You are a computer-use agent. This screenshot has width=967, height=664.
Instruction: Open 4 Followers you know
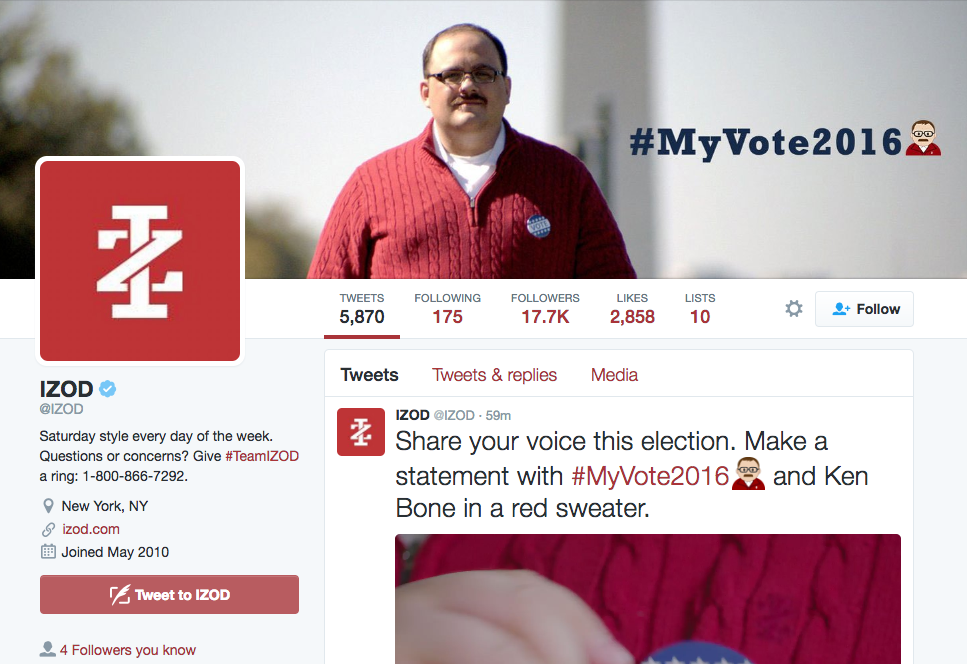click(x=127, y=650)
